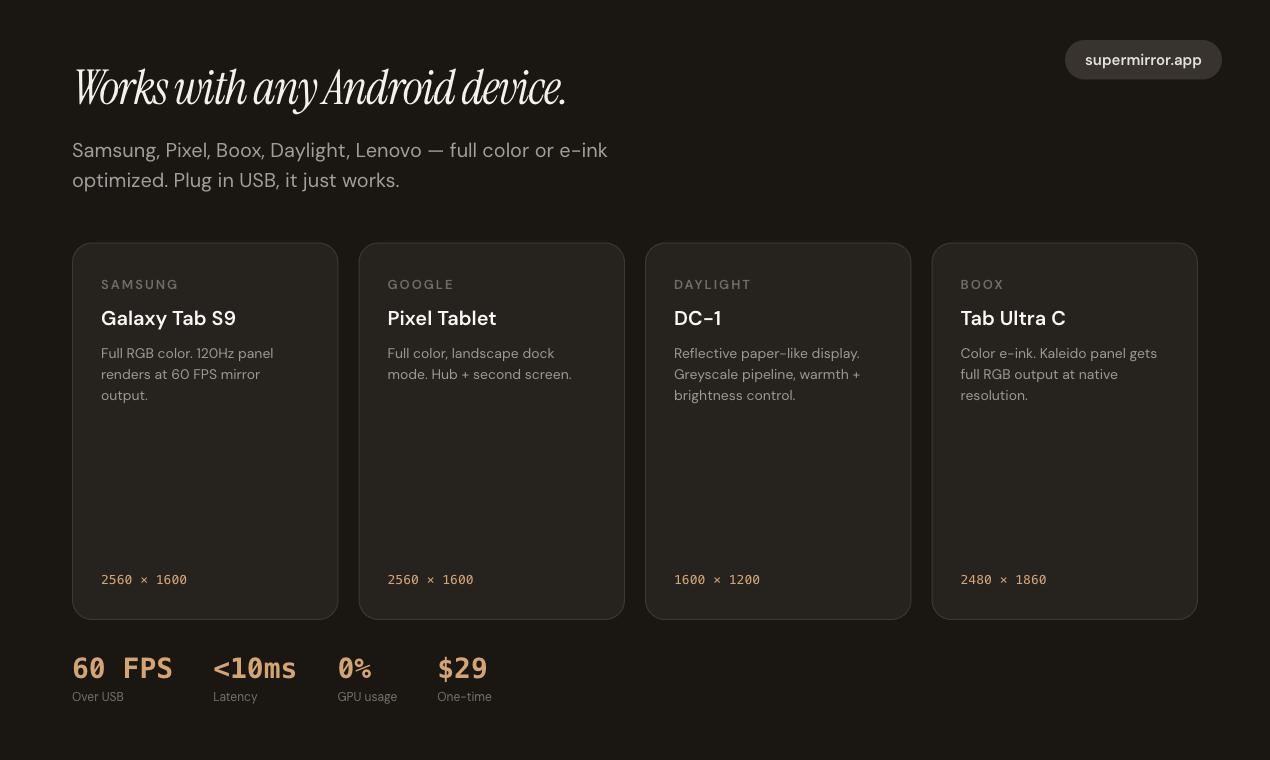The image size is (1270, 760).
Task: Click the 60 FPS stat
Action: pyautogui.click(x=122, y=668)
